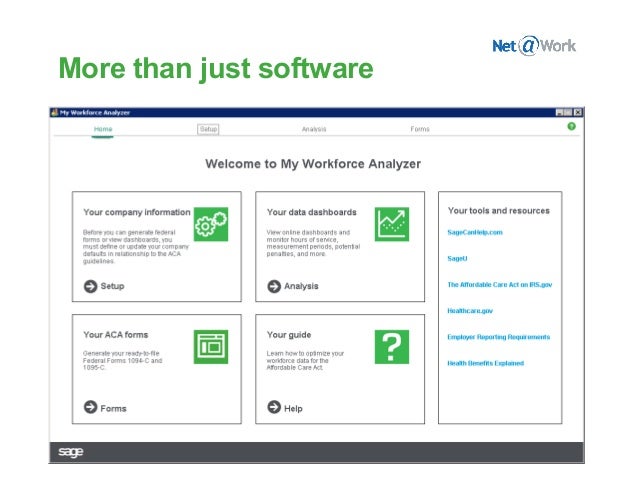638x493 pixels.
Task: Open the SageU resource link
Action: pos(457,258)
